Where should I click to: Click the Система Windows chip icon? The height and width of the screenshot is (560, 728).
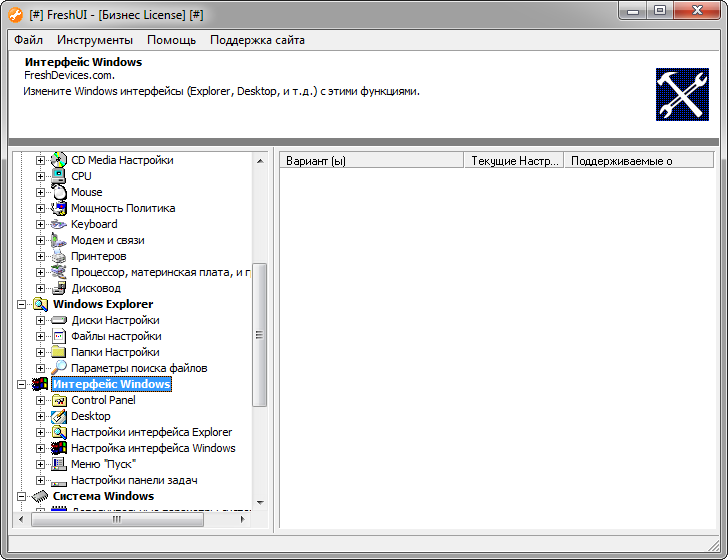tap(40, 496)
